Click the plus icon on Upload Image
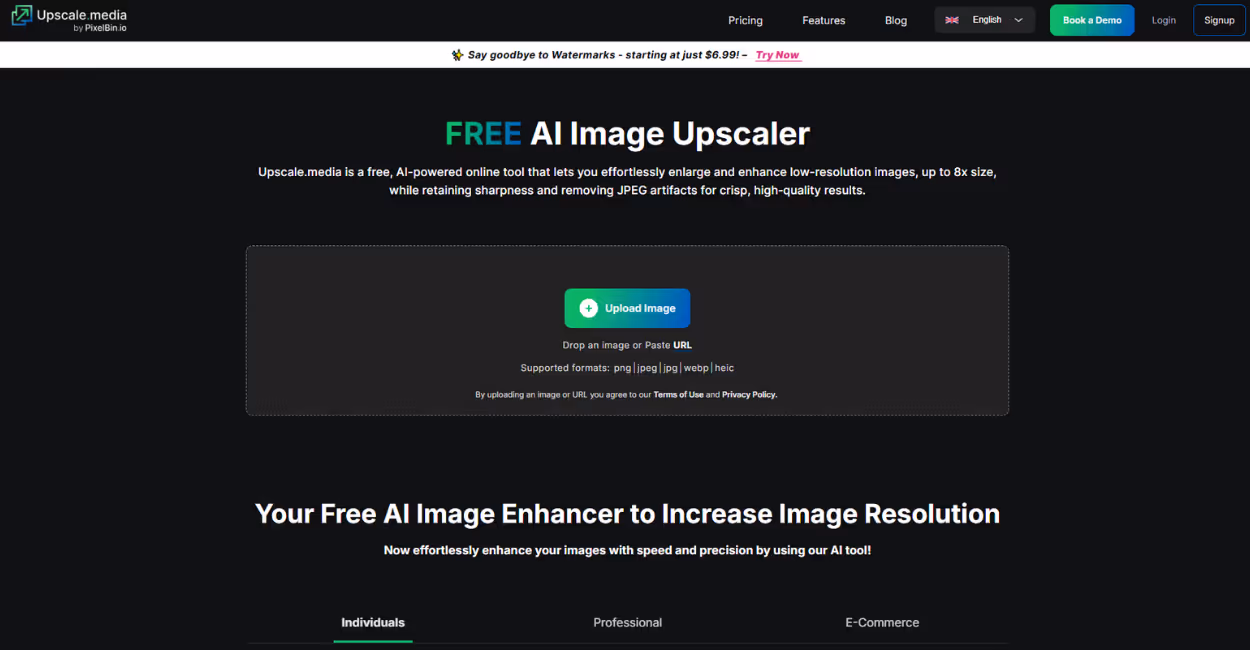The image size is (1250, 650). coord(589,308)
